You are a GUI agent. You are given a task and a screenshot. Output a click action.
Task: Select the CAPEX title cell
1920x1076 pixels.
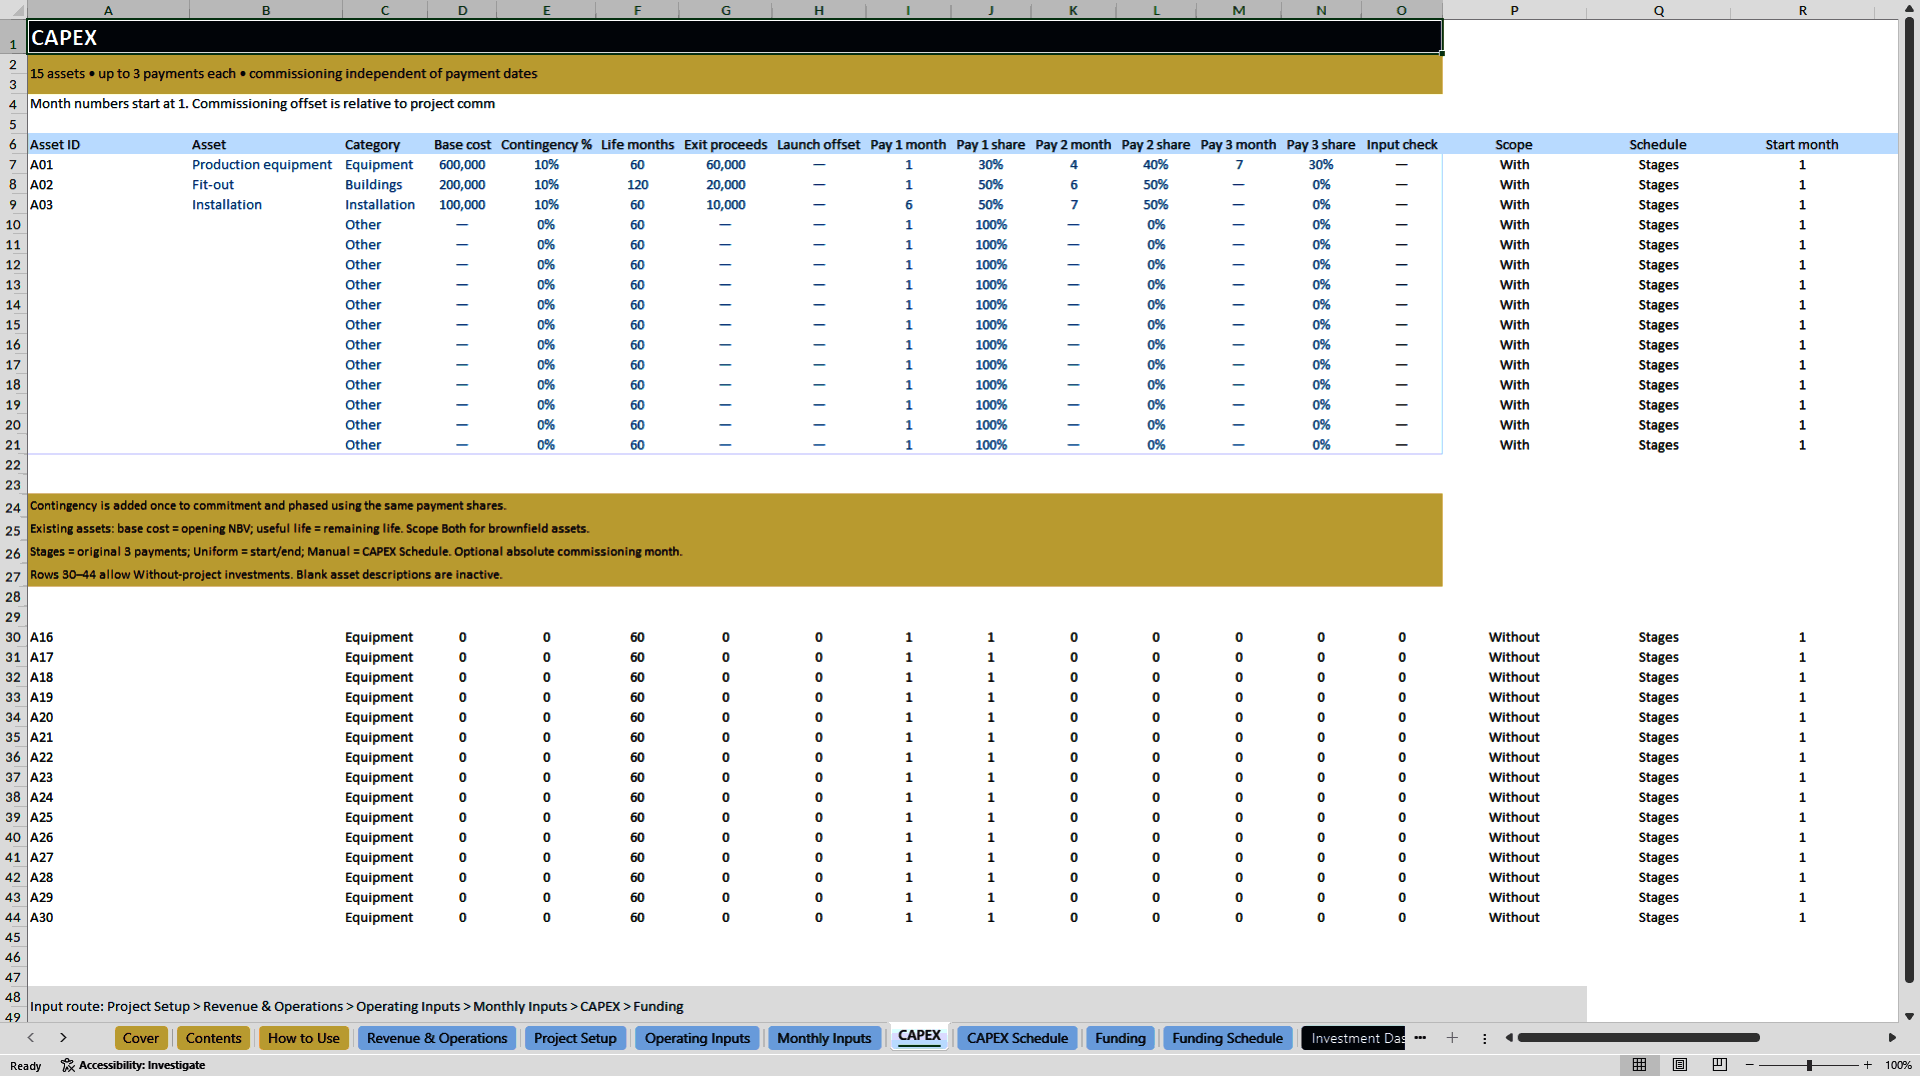734,37
